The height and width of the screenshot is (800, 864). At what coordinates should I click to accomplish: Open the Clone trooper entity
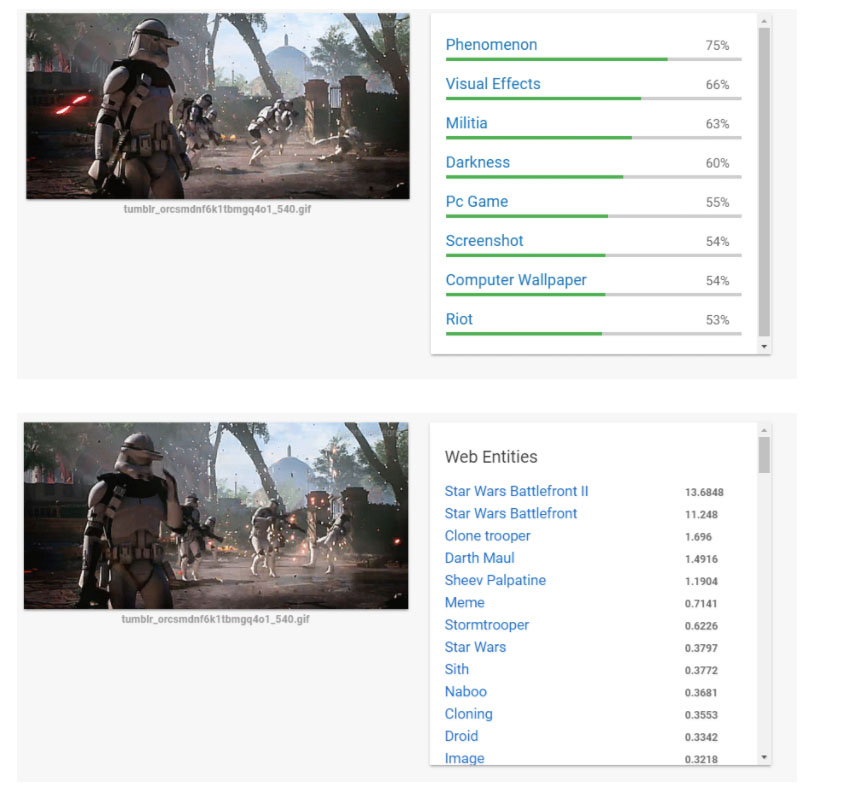(487, 536)
